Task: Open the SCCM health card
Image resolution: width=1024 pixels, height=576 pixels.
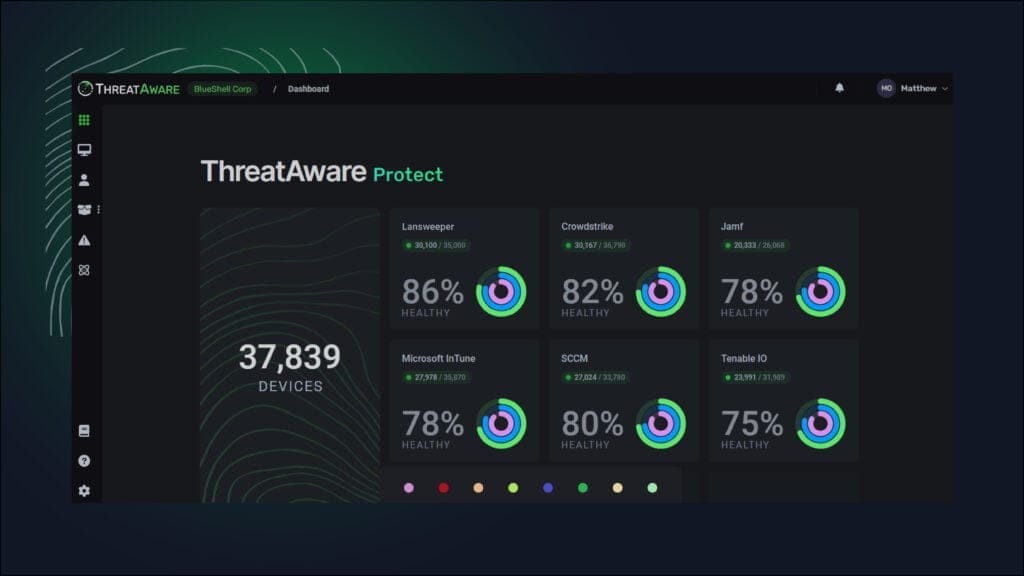Action: click(624, 400)
